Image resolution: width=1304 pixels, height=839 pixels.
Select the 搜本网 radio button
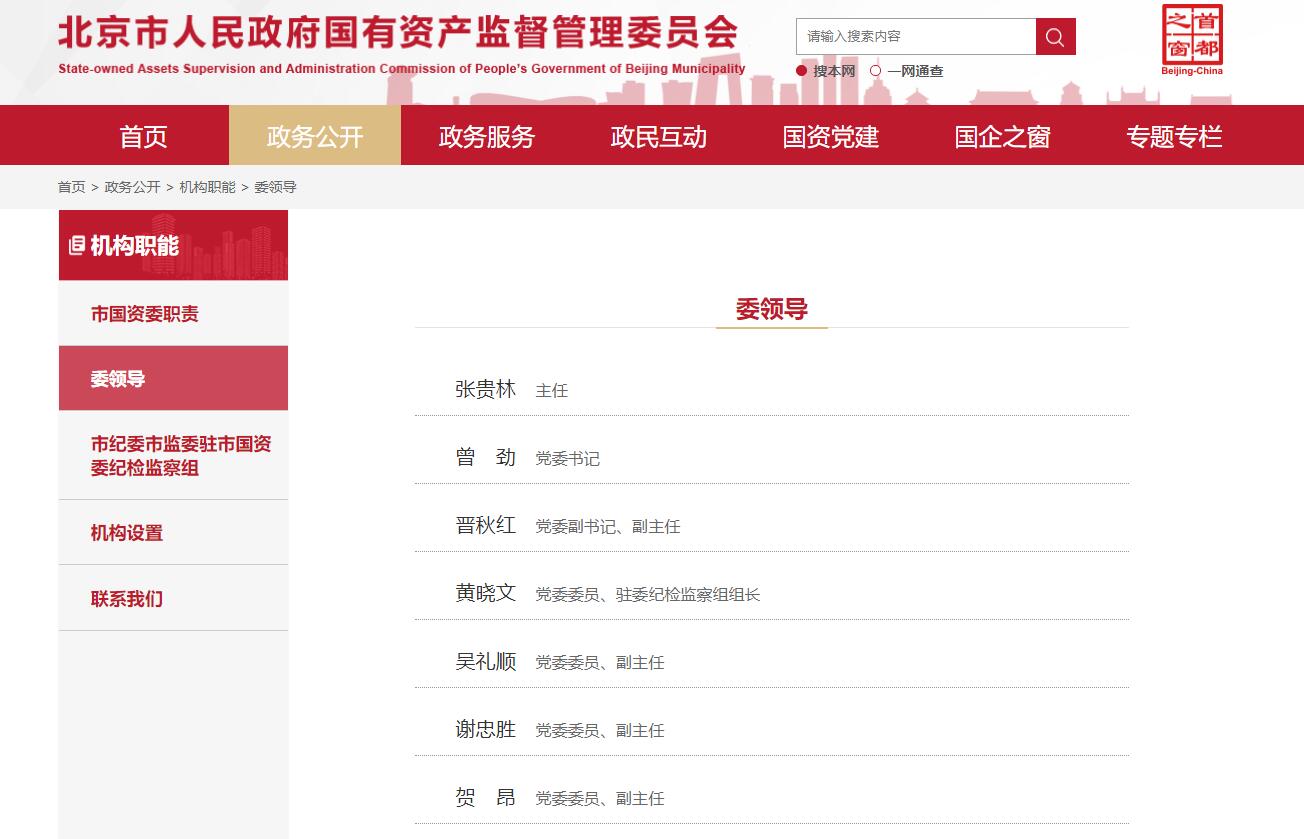click(801, 71)
